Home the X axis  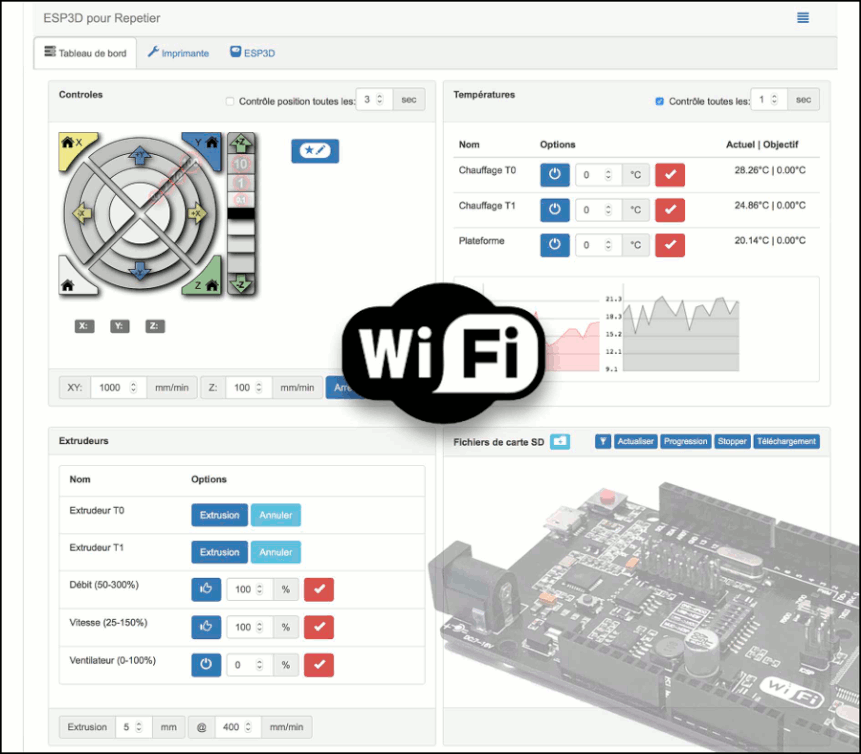tap(74, 146)
